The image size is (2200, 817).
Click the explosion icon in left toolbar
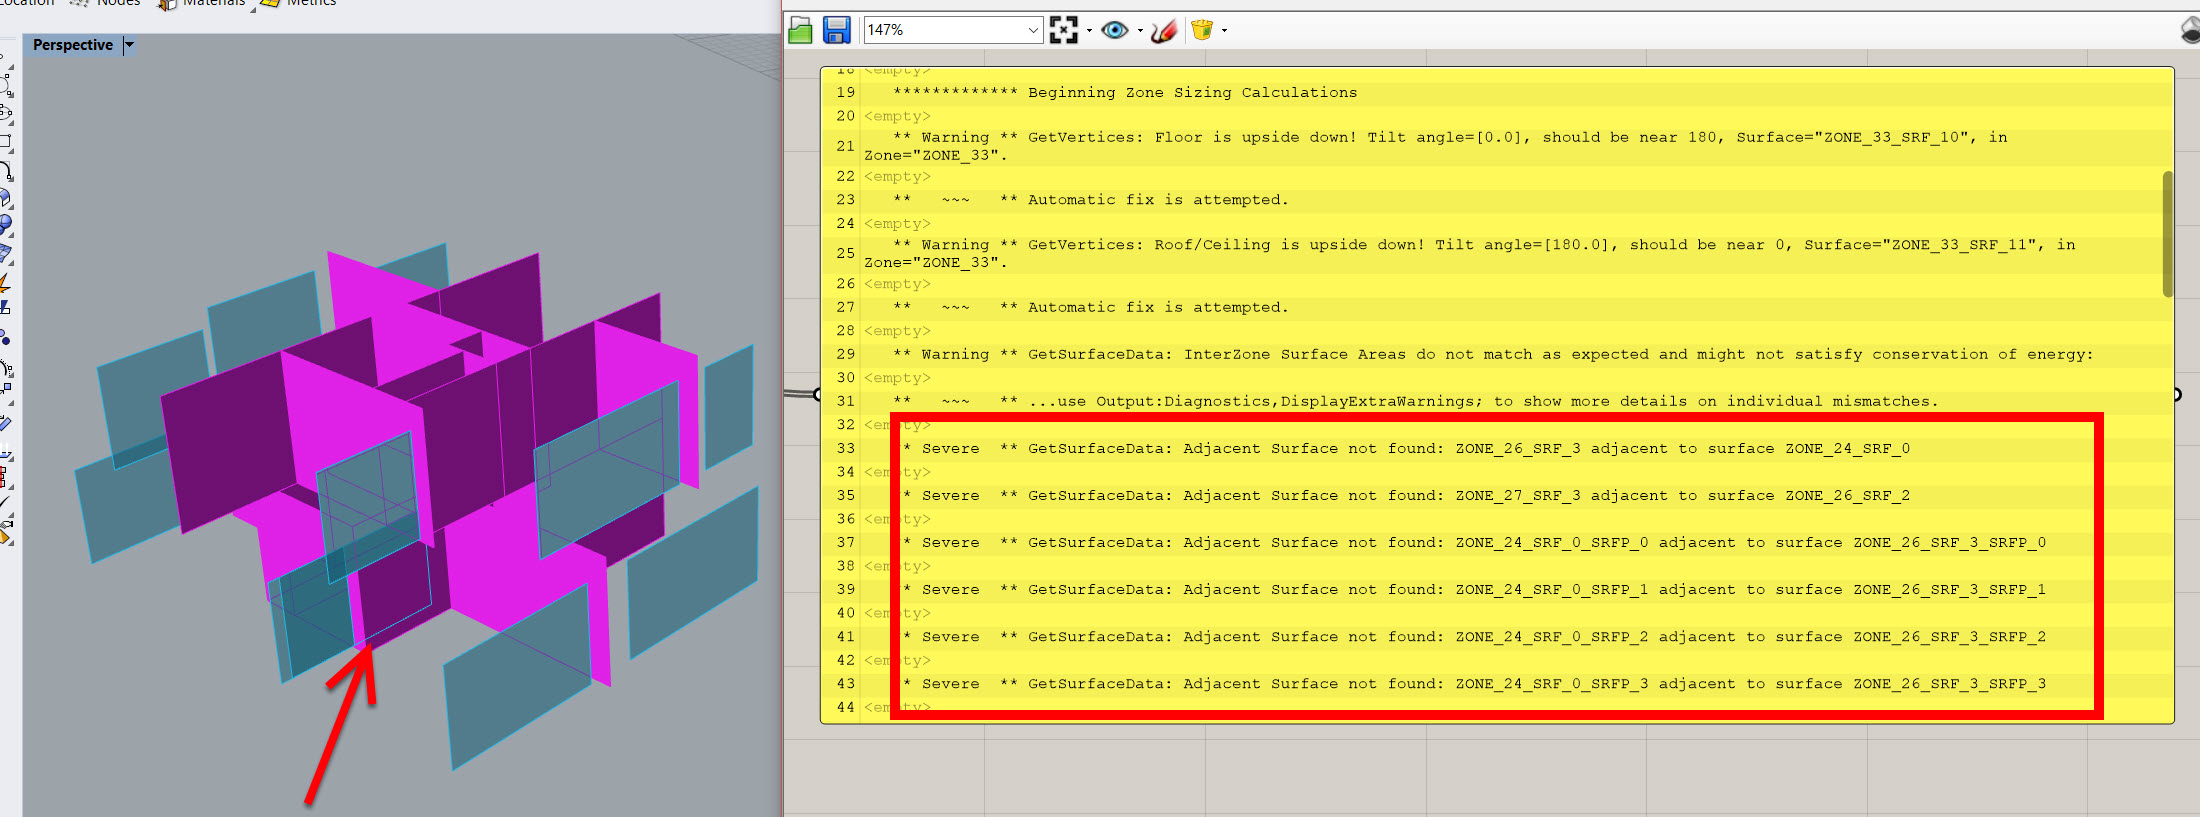coord(5,283)
